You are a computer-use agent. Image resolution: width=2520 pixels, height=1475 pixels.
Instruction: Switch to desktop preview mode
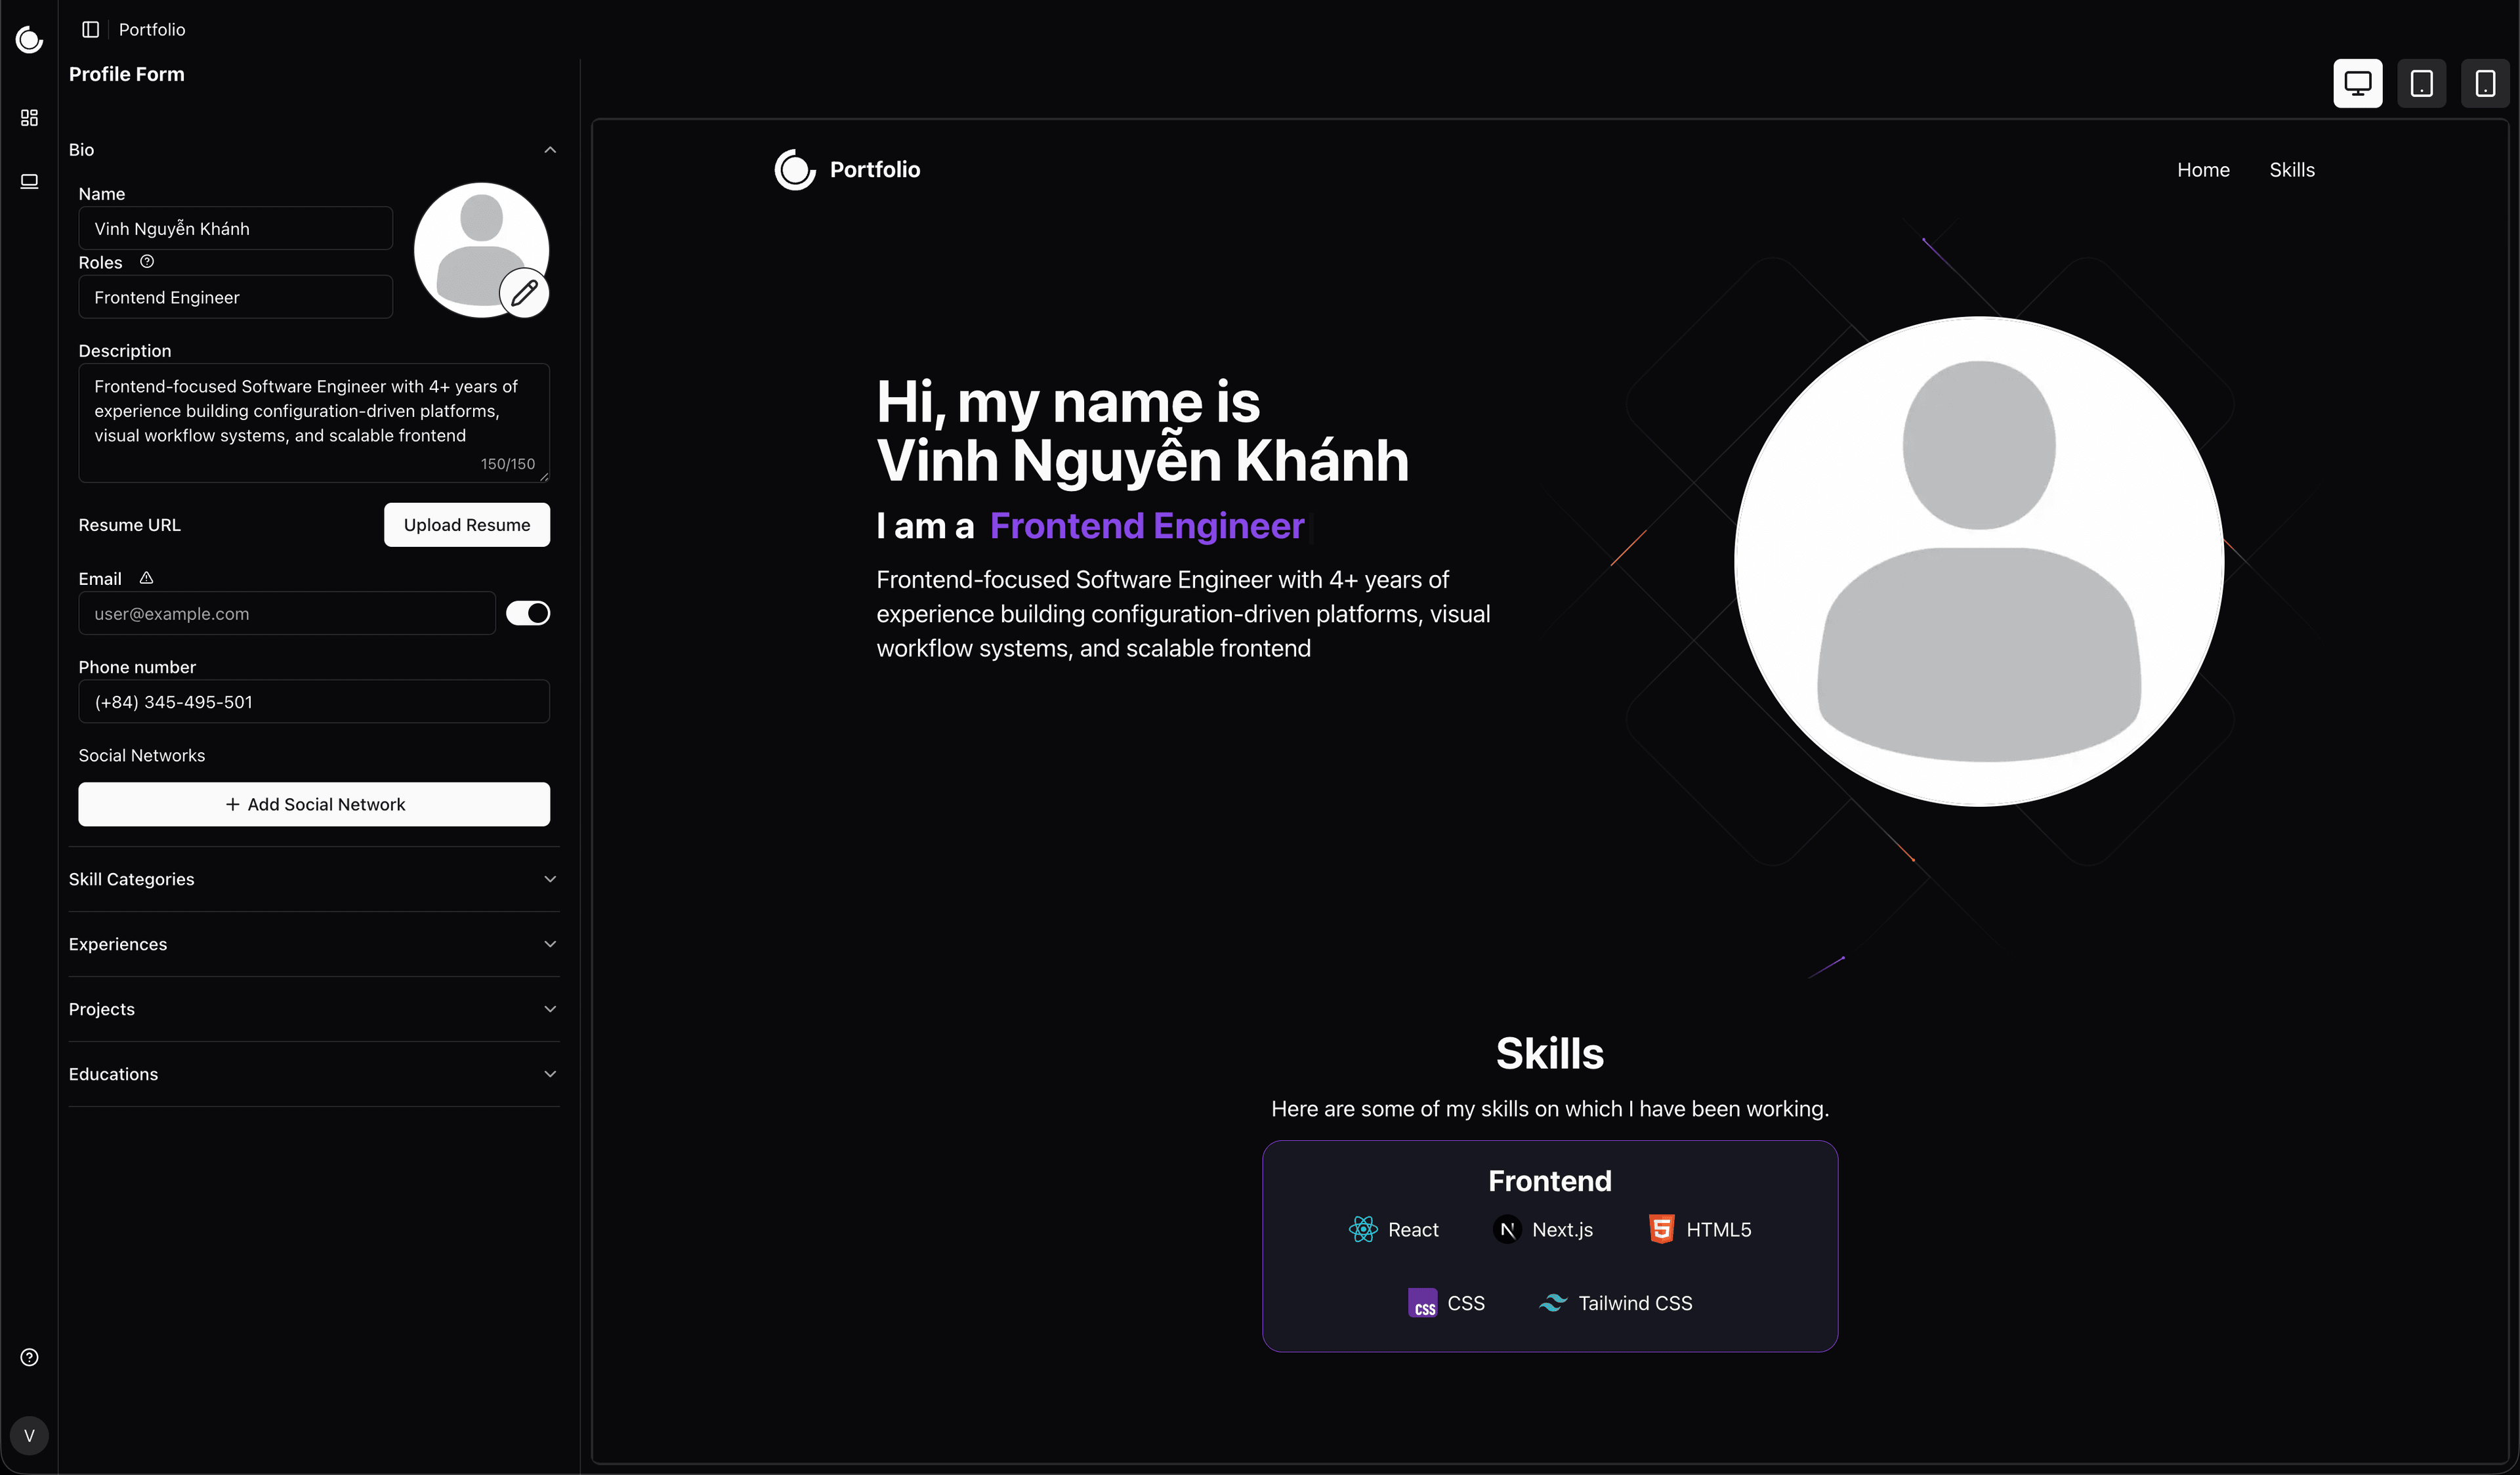point(2357,83)
